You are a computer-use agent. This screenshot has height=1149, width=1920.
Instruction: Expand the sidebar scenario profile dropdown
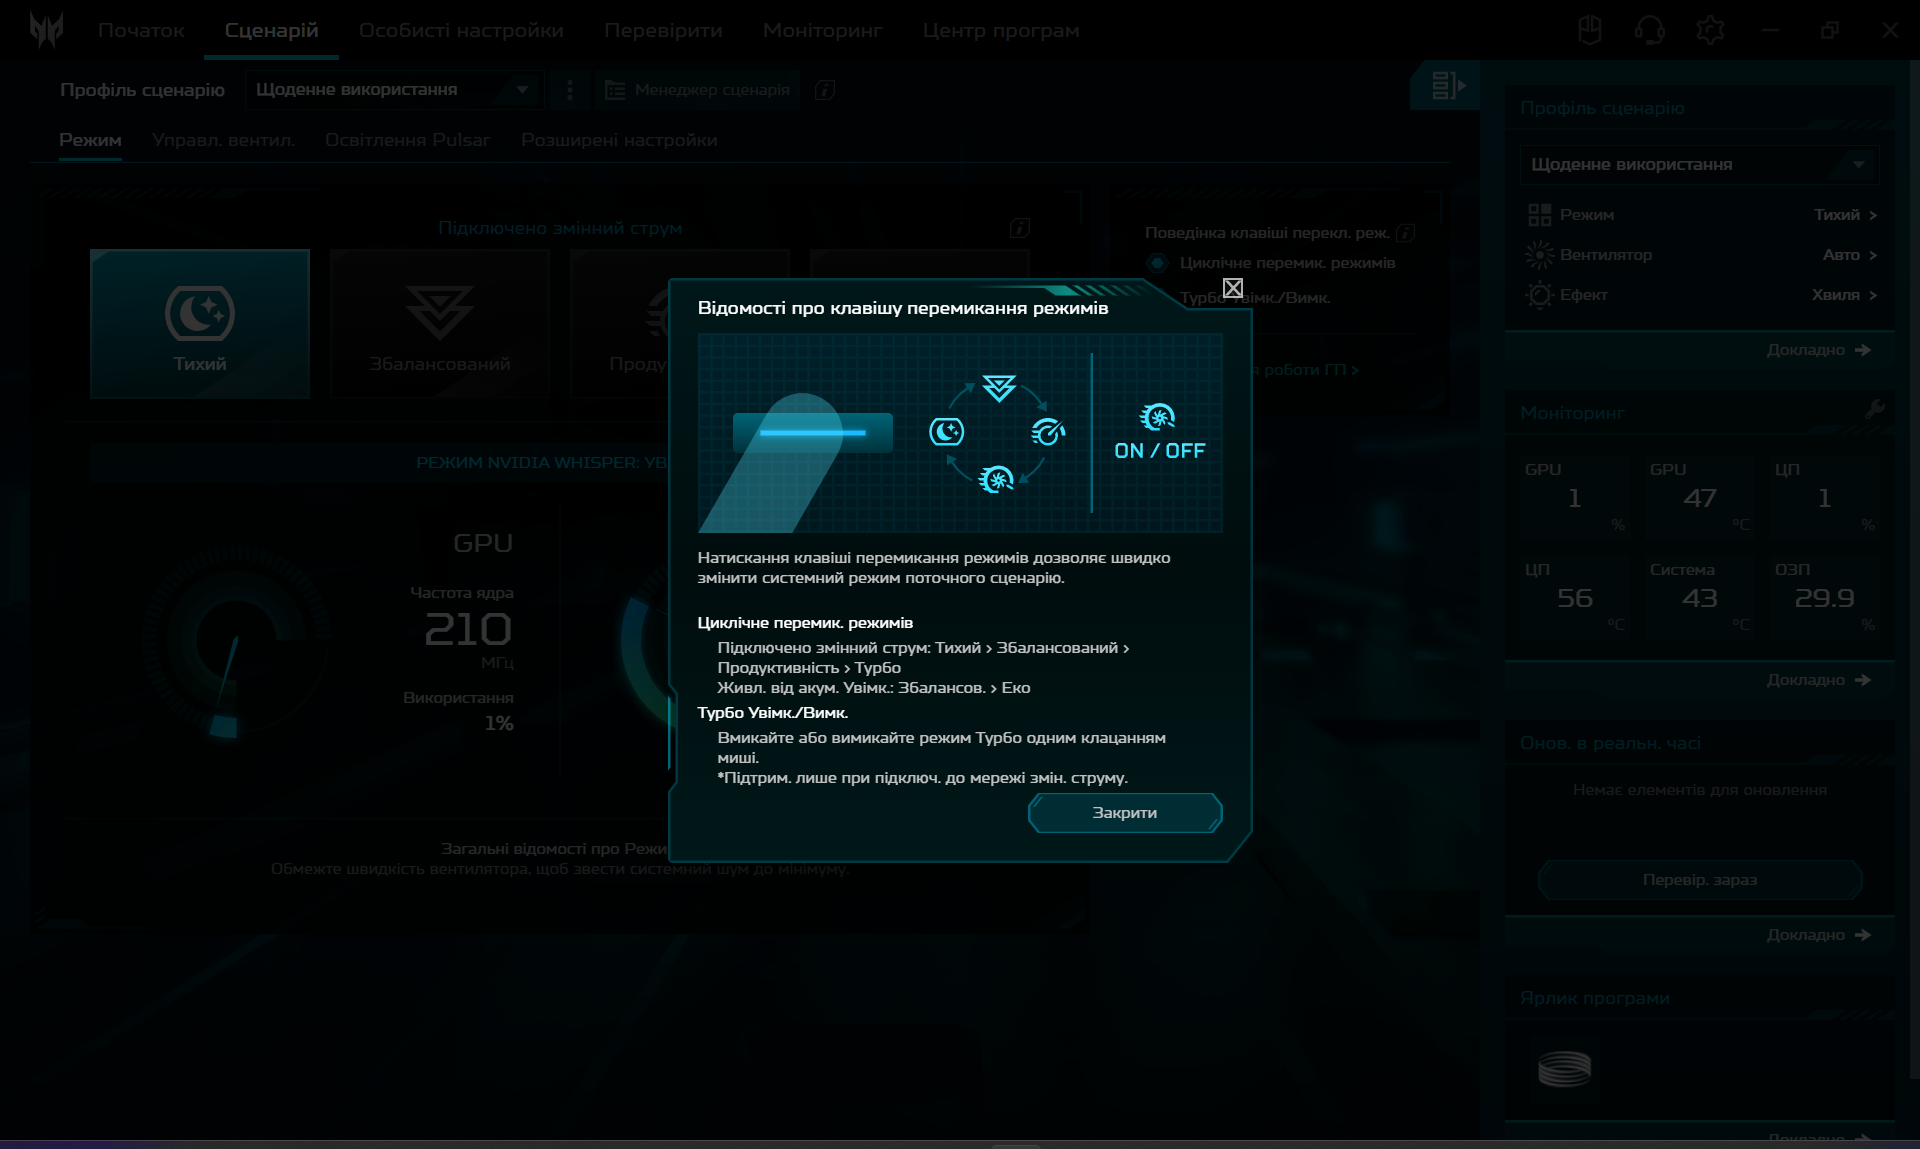[x=1698, y=164]
